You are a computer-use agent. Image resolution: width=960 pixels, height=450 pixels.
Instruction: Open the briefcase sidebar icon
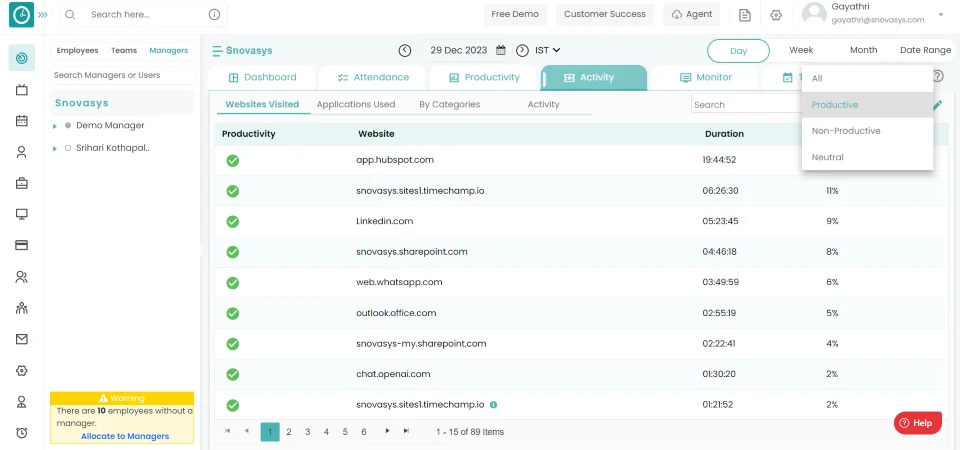pos(21,183)
